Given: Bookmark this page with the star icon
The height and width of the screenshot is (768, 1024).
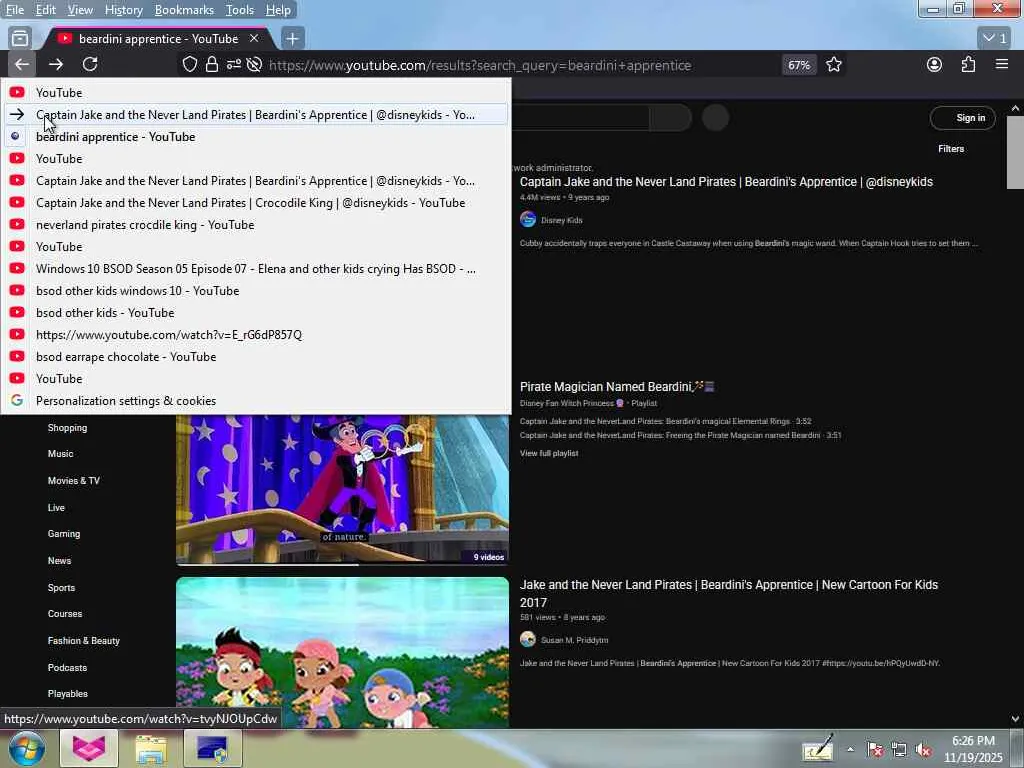Looking at the screenshot, I should [834, 65].
